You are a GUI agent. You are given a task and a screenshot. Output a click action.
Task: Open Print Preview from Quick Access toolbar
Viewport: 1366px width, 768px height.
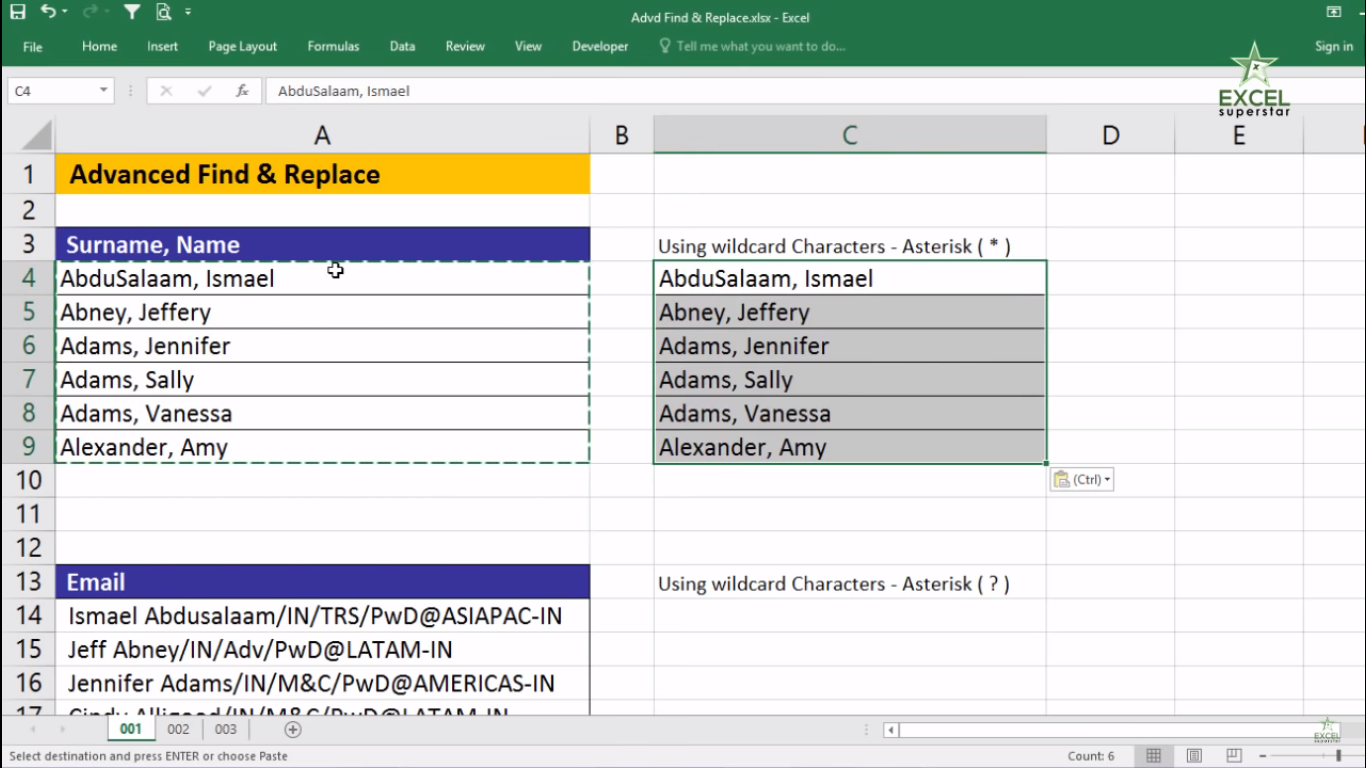click(x=163, y=12)
